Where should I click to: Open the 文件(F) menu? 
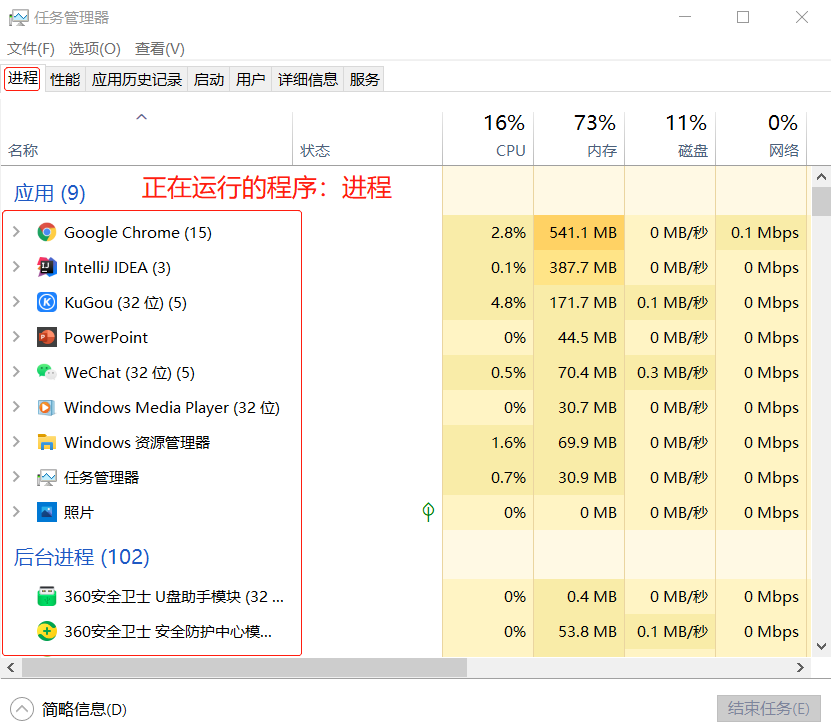pyautogui.click(x=31, y=49)
